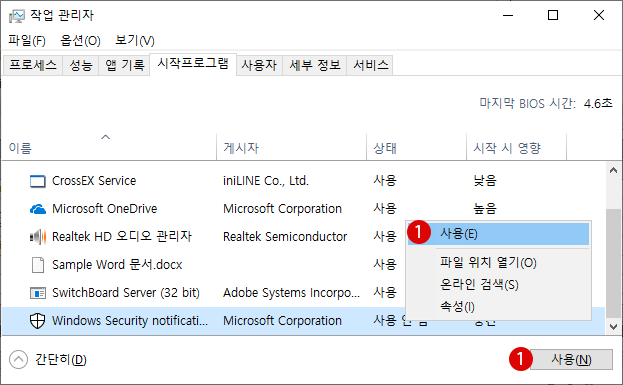623x385 pixels.
Task: Click the CrossEX Service window icon
Action: pos(38,181)
